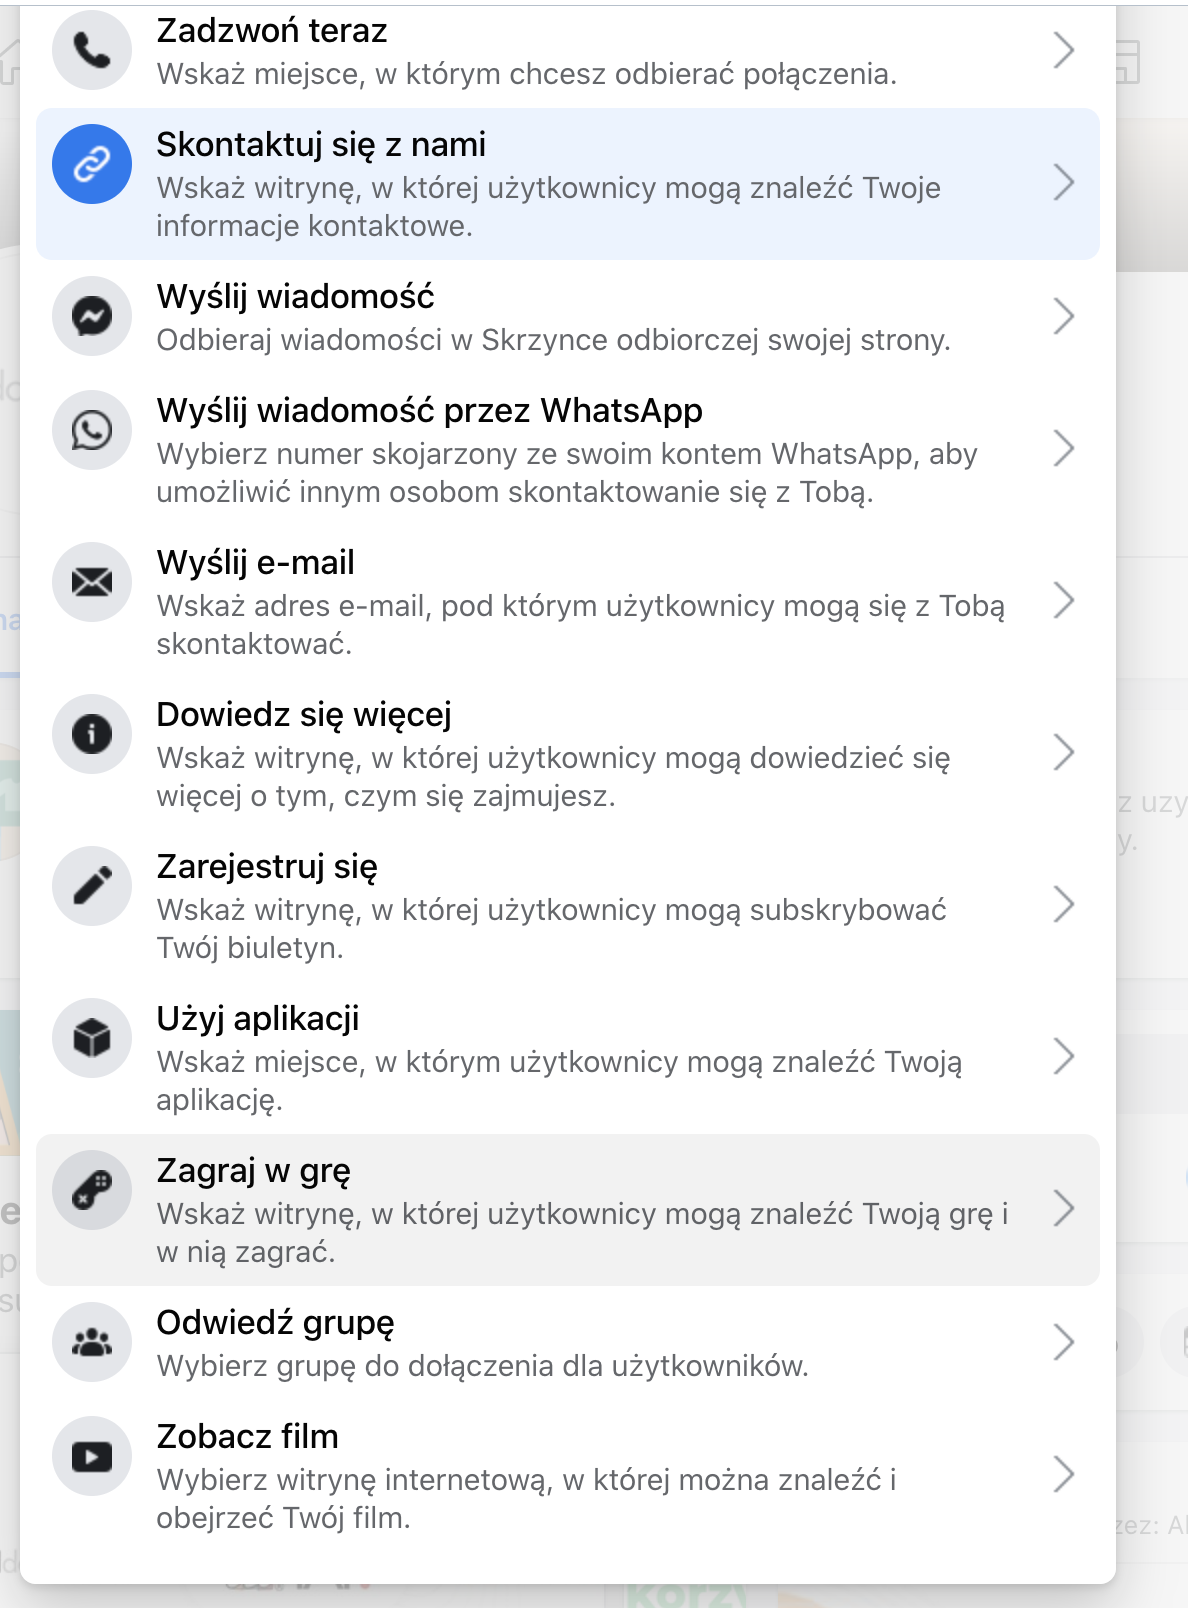The image size is (1188, 1608).
Task: Click the blue link icon for Skontaktuj się z nami
Action: (x=92, y=164)
